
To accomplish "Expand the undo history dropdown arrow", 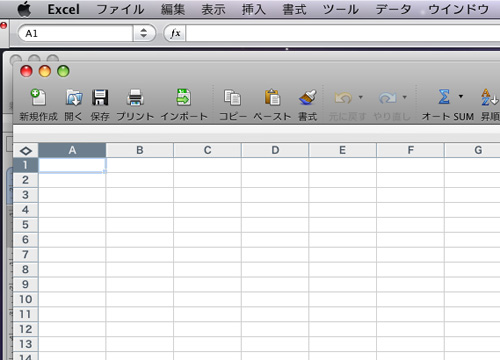I will [360, 97].
